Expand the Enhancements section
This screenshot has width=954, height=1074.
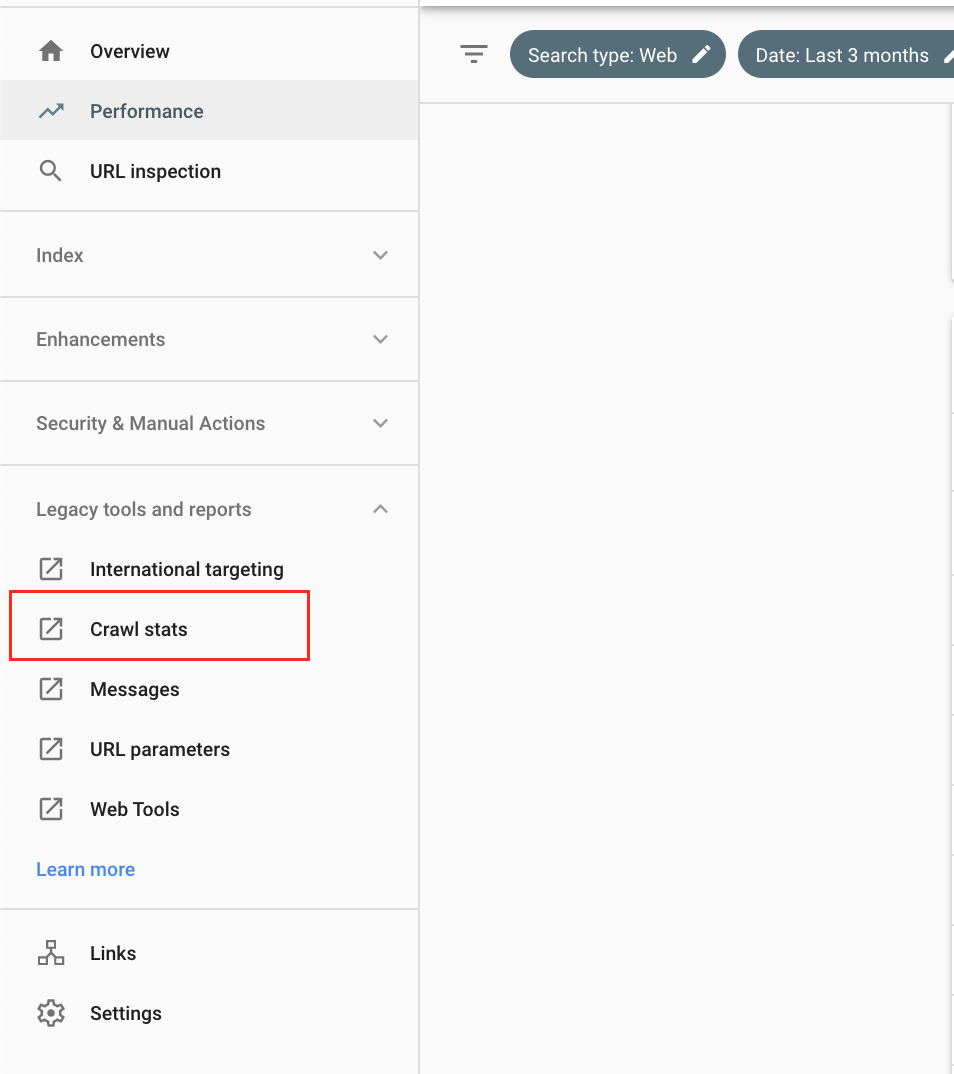(x=380, y=339)
